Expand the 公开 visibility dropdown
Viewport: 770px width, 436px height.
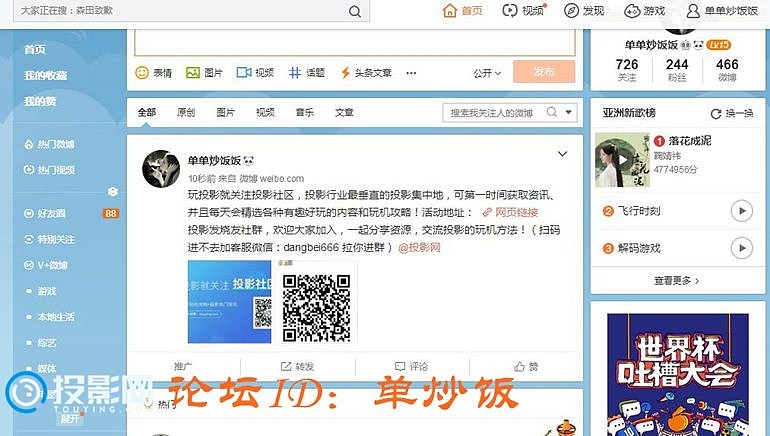click(487, 73)
